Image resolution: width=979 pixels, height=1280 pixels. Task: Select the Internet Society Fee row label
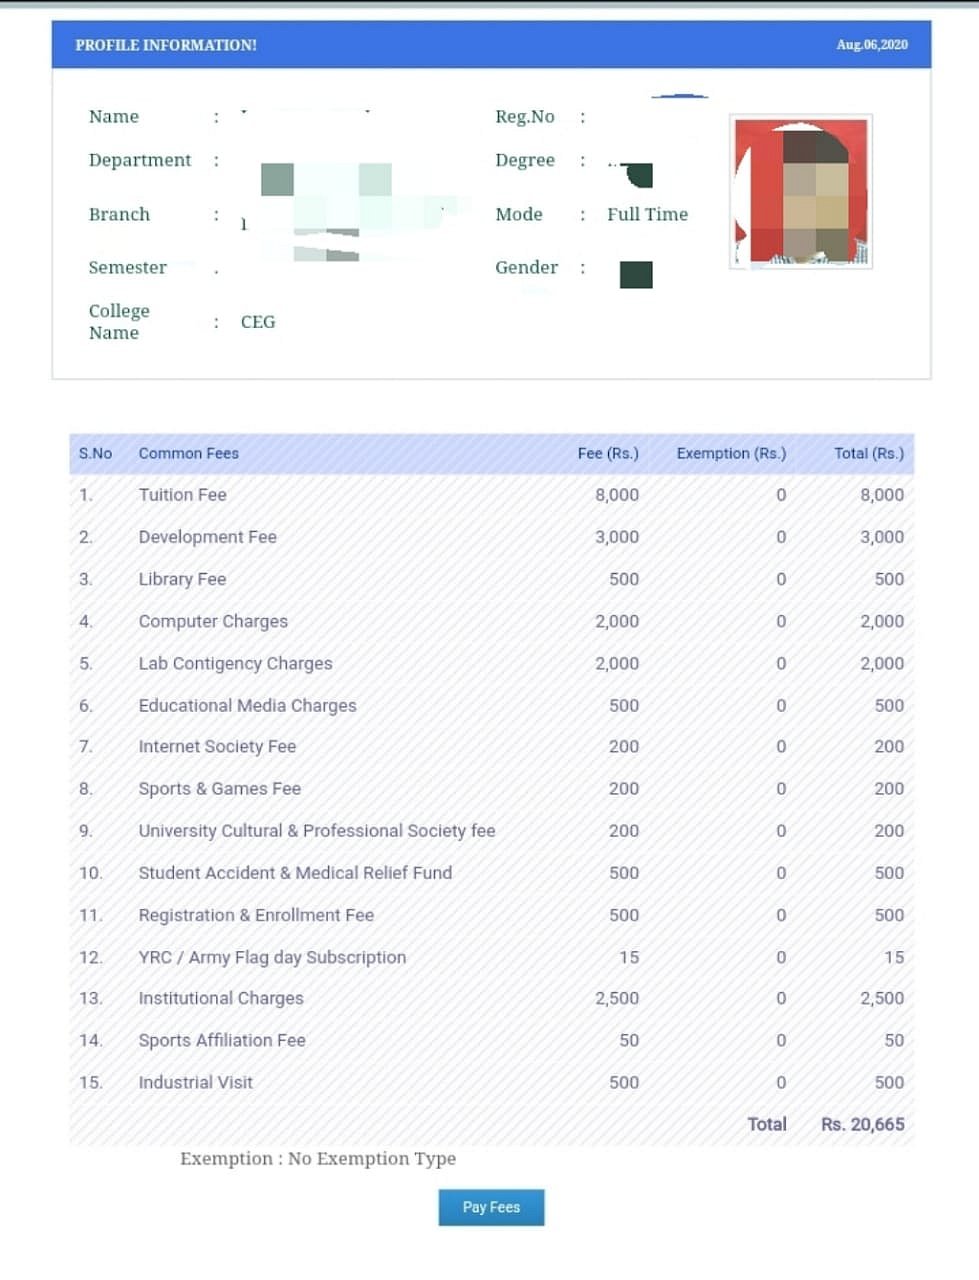coord(217,747)
